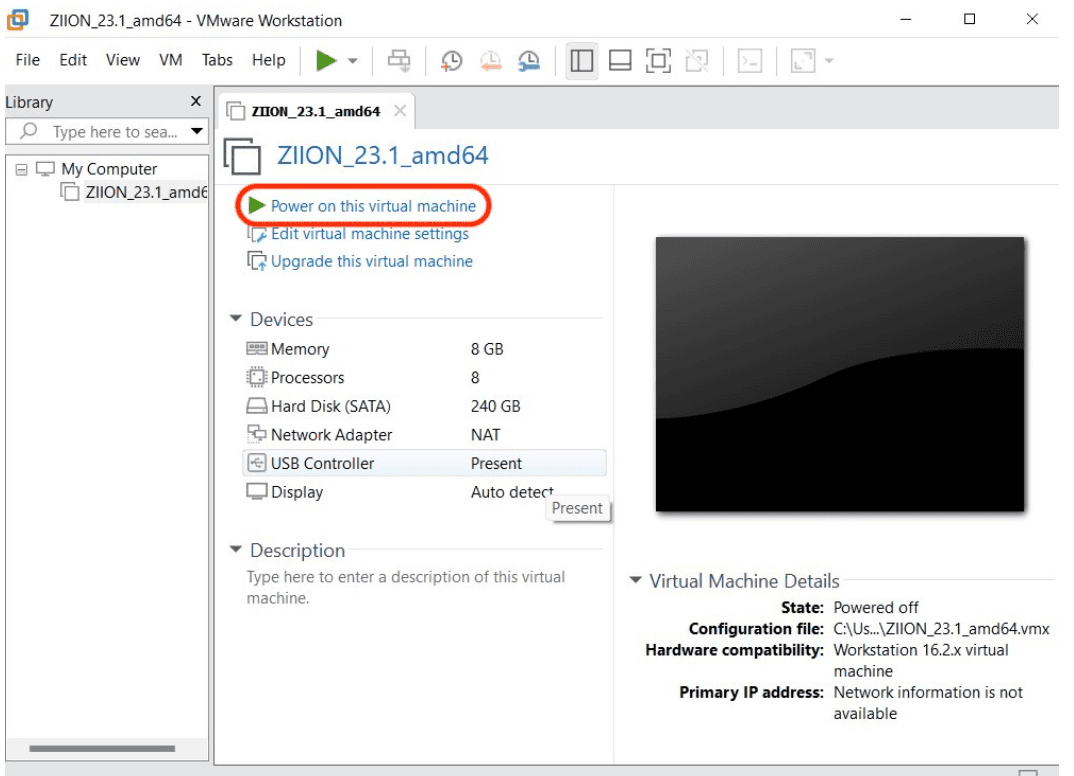Collapse the Devices section

pos(236,319)
